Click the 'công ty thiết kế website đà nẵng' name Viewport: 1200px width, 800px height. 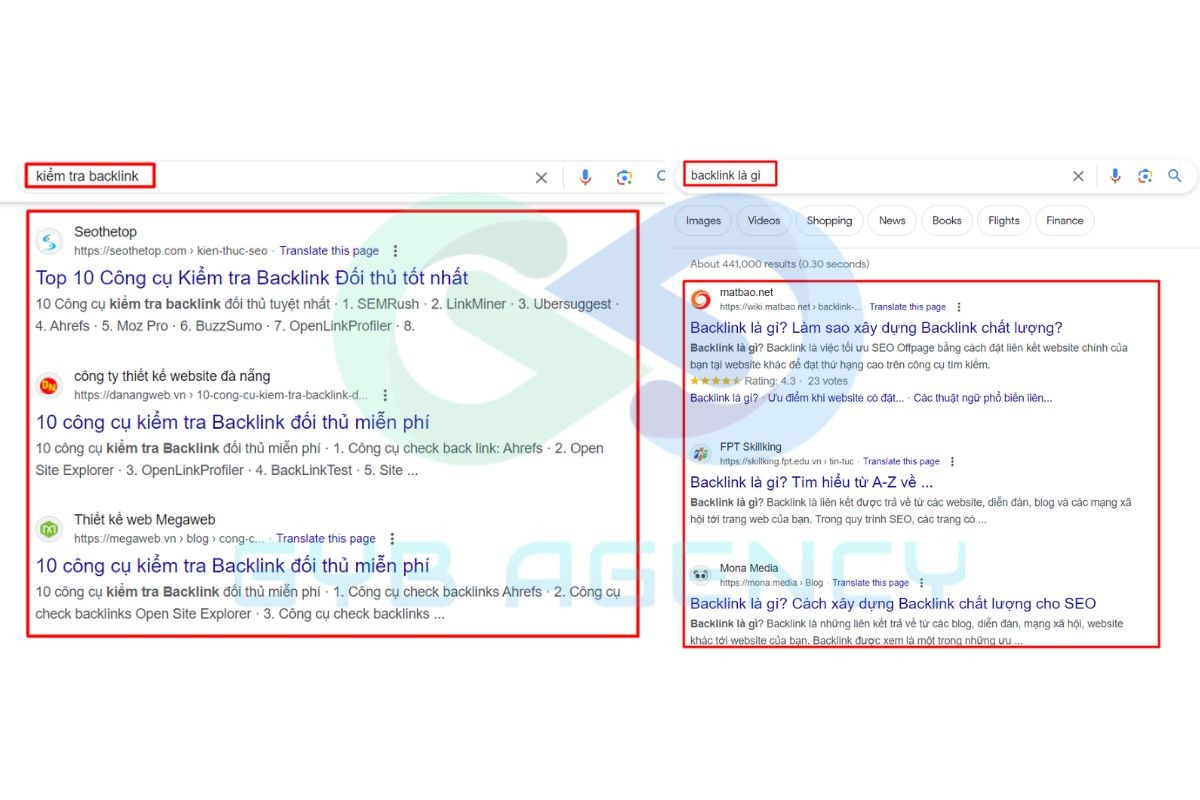click(x=172, y=376)
